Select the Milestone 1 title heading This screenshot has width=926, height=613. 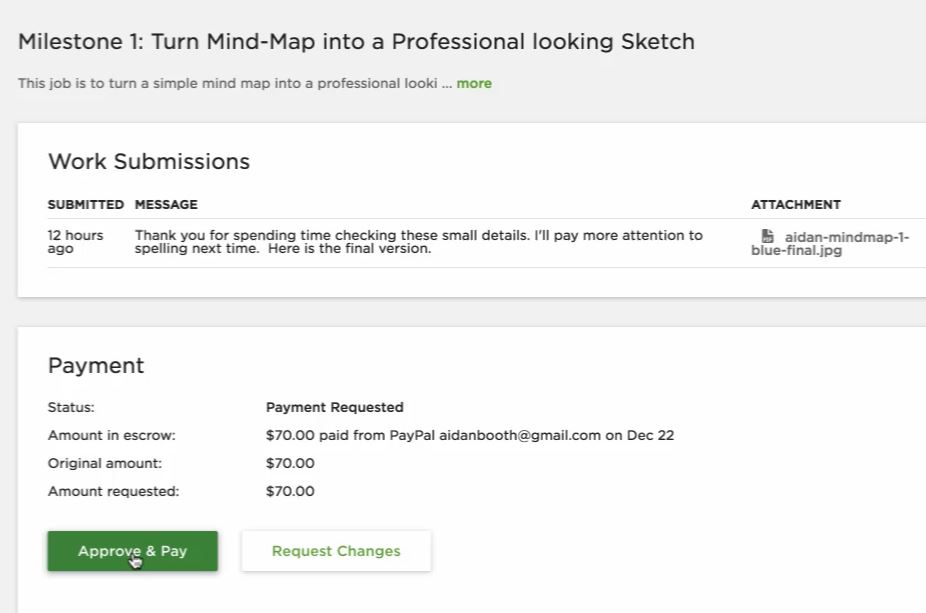(x=356, y=41)
